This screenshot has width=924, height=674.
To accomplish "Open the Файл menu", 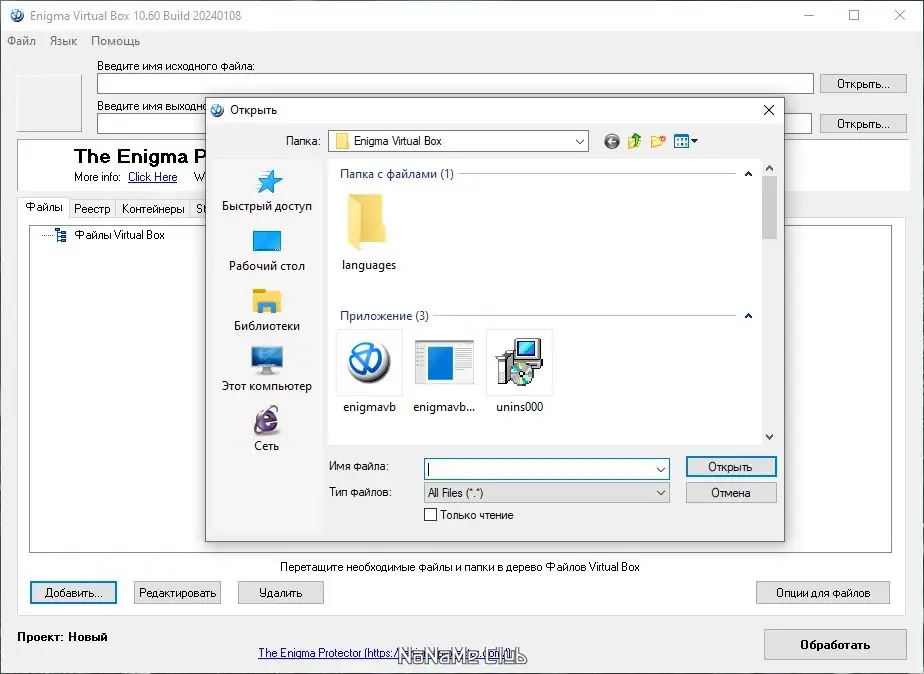I will [x=21, y=41].
